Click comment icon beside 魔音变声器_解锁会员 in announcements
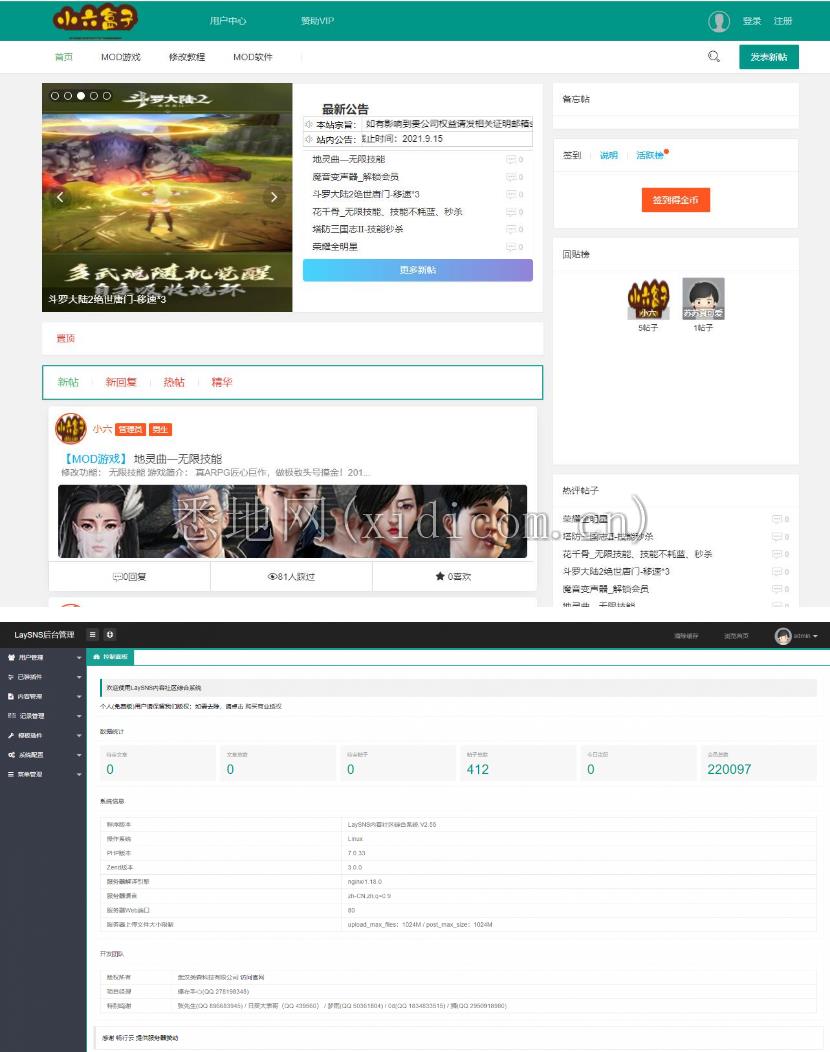 pos(511,177)
